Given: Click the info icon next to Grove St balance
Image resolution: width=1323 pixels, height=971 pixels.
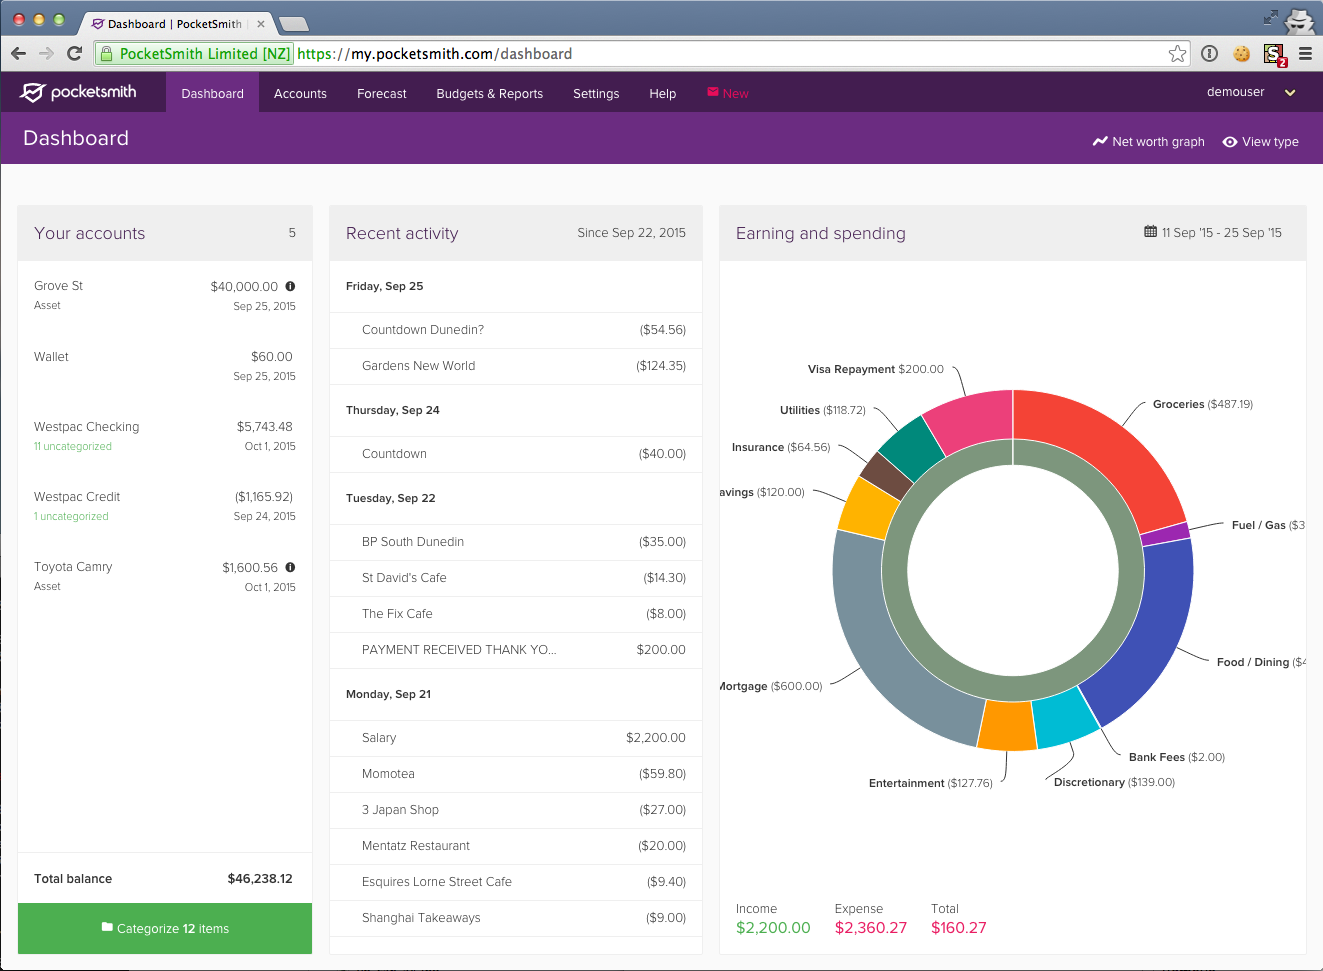Looking at the screenshot, I should (290, 286).
